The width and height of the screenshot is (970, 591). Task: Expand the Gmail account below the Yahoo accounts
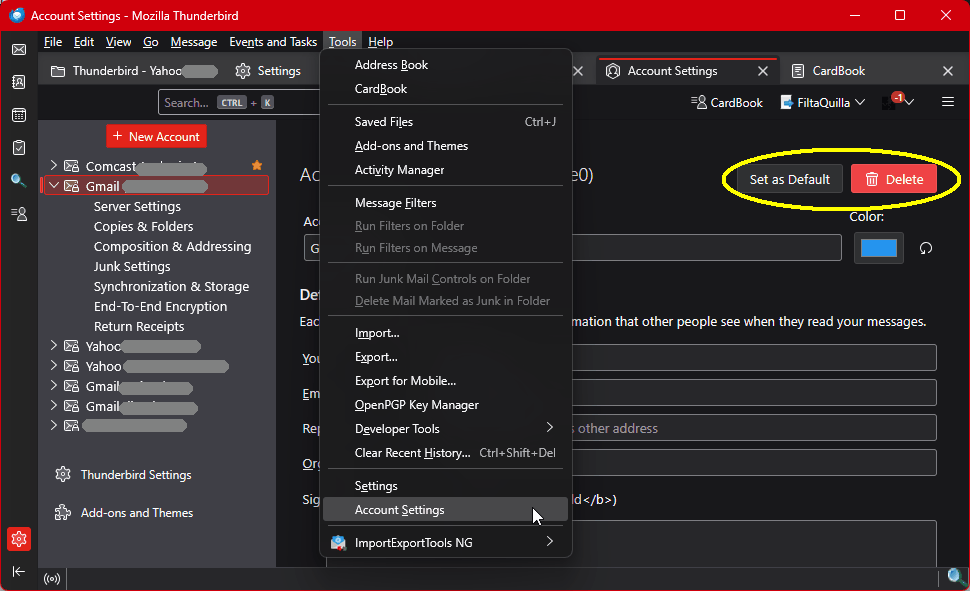[x=54, y=386]
